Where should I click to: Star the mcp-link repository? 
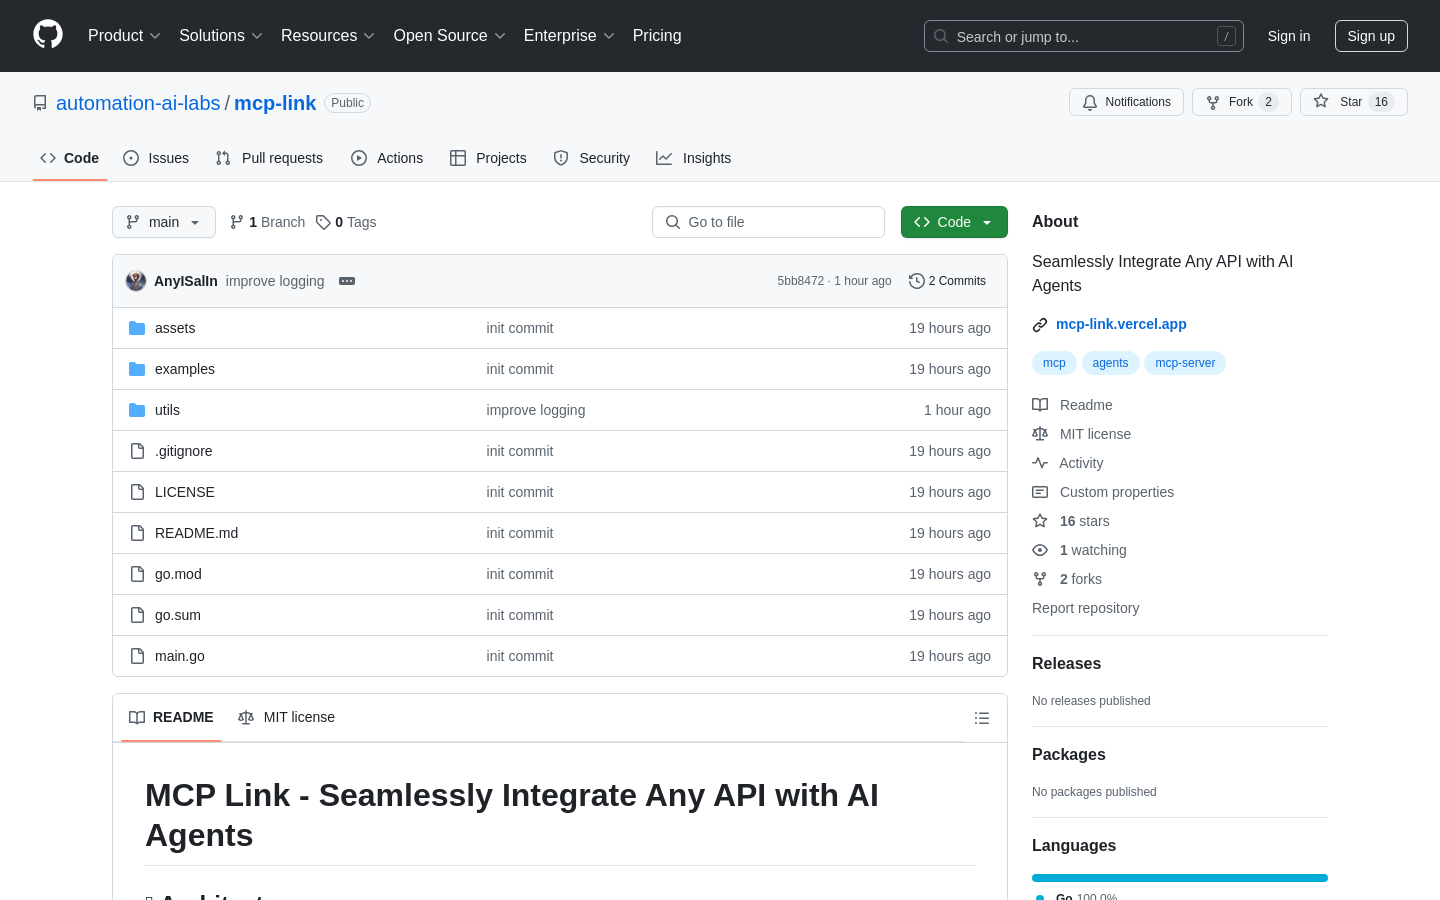point(1354,102)
